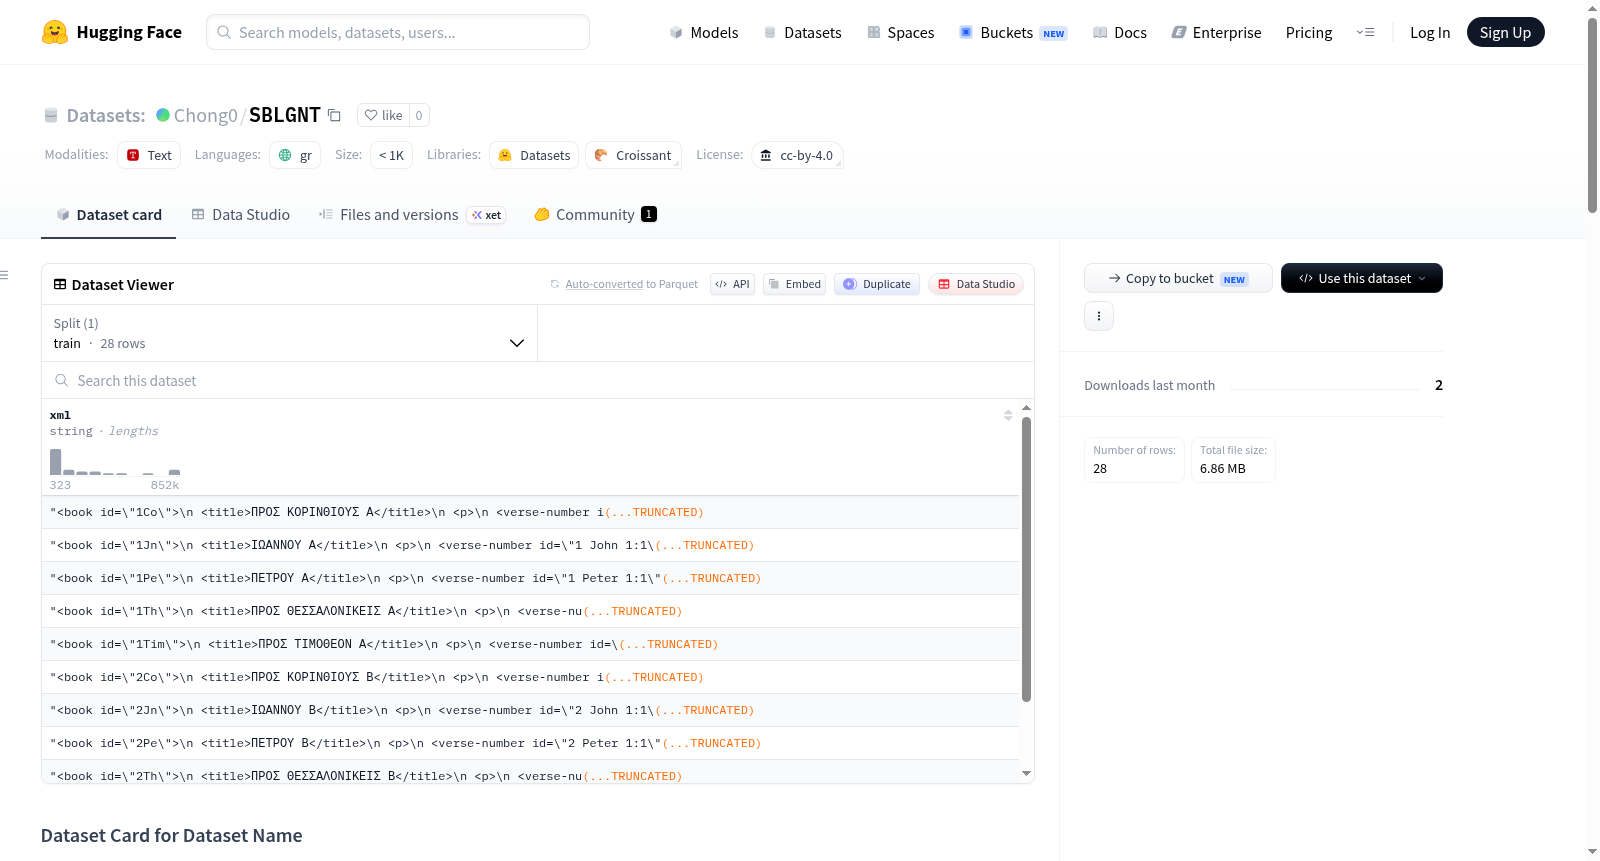Click the Copy to bucket button

1178,278
